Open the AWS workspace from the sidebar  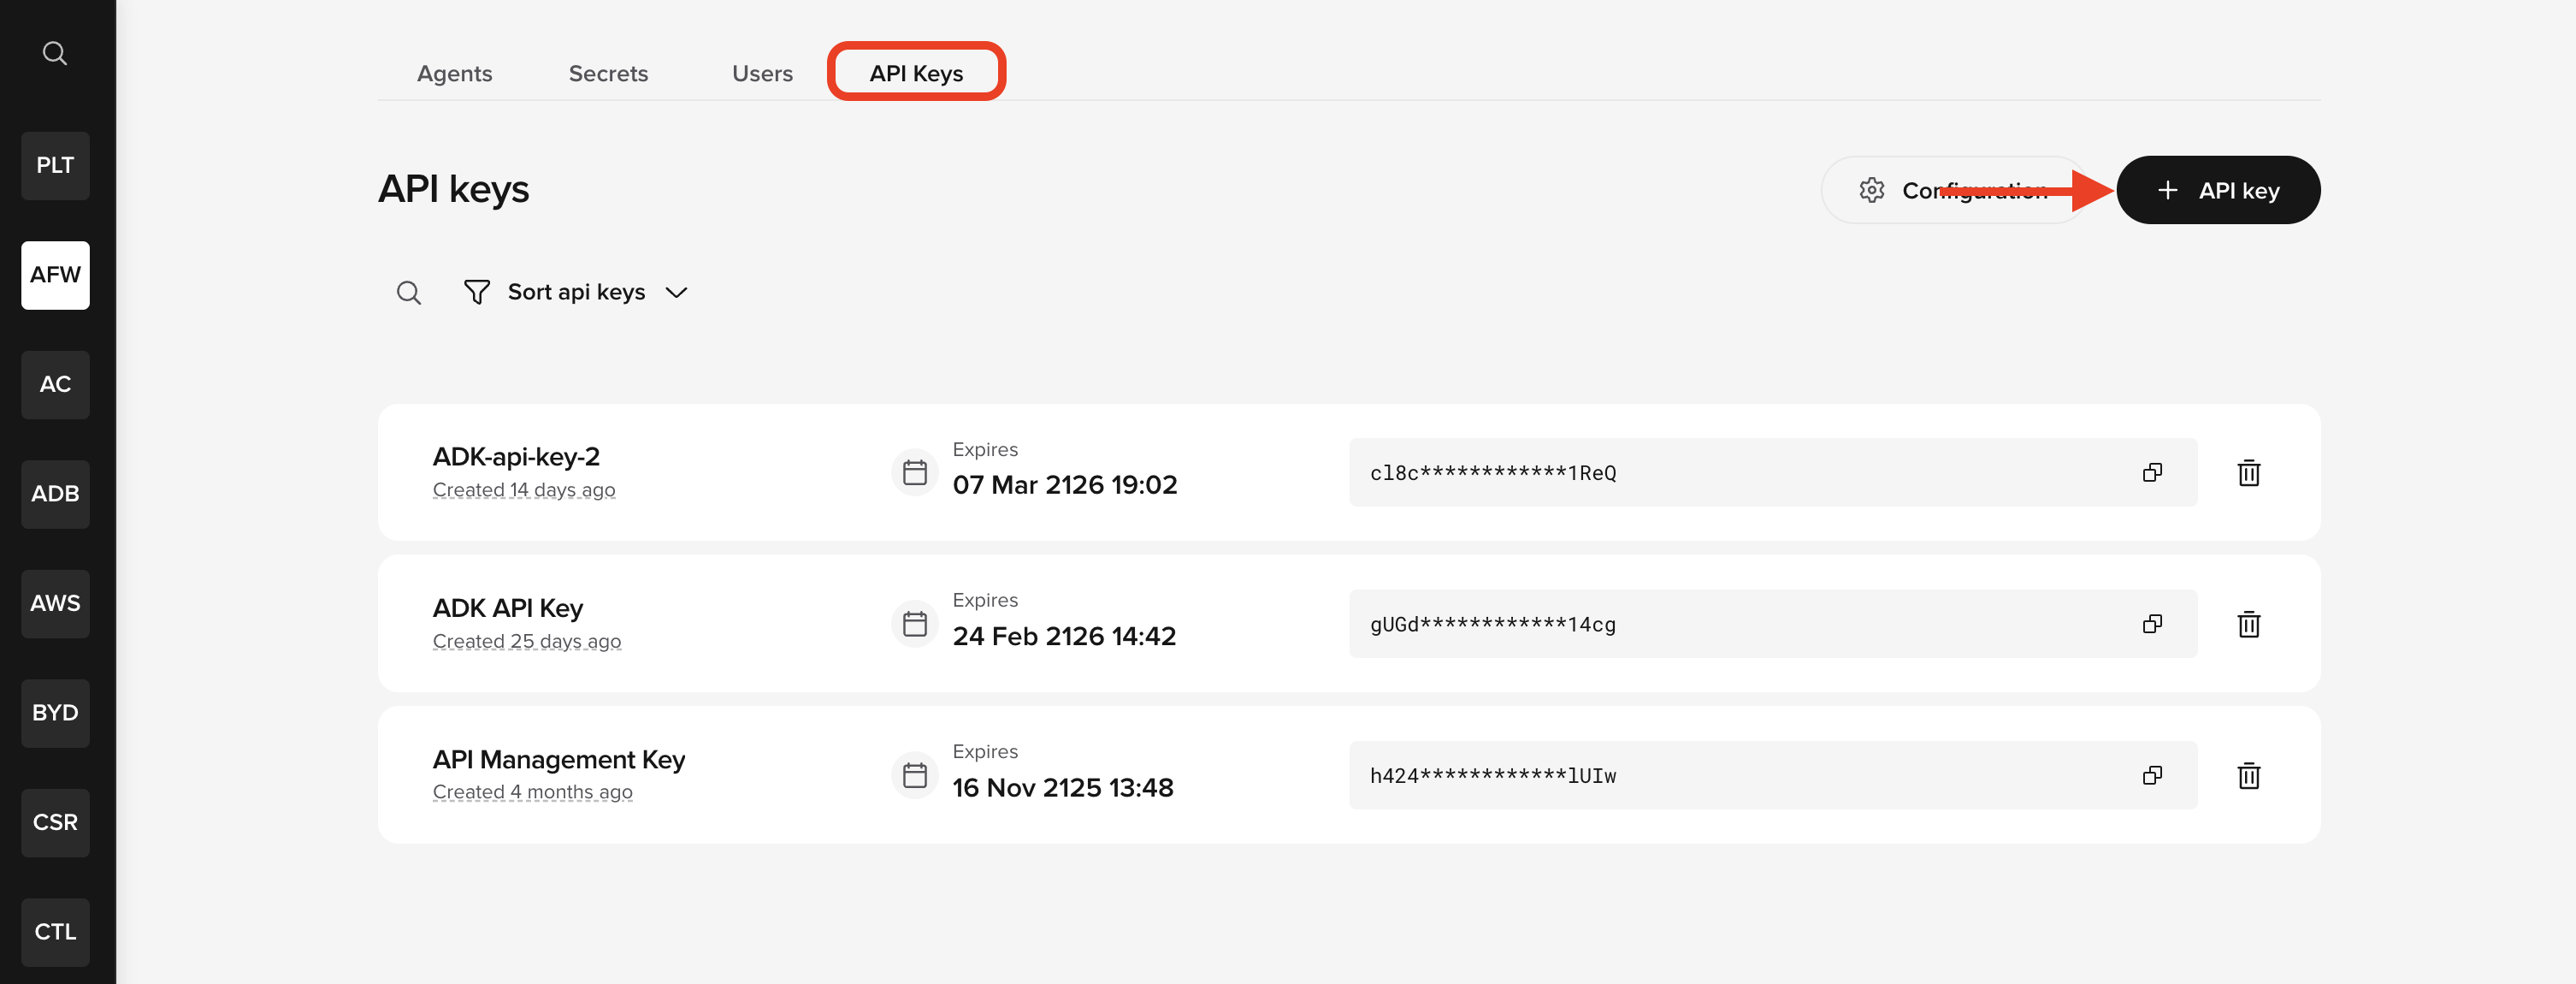pos(55,603)
